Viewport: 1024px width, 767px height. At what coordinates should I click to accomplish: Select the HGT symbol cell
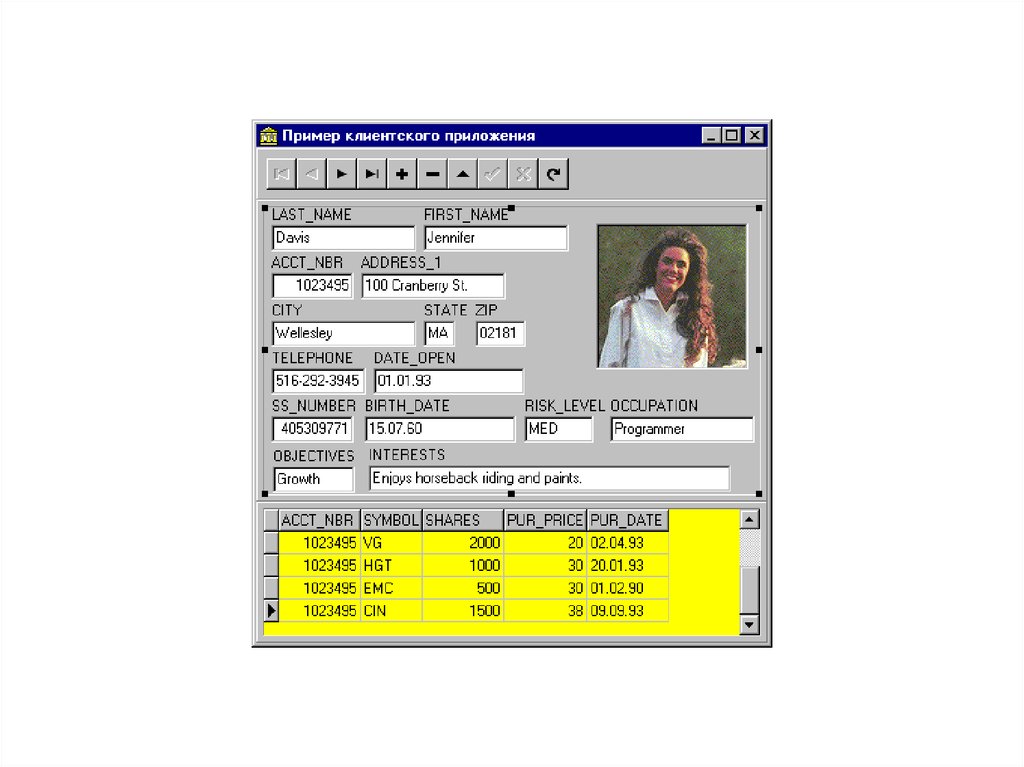[x=391, y=566]
